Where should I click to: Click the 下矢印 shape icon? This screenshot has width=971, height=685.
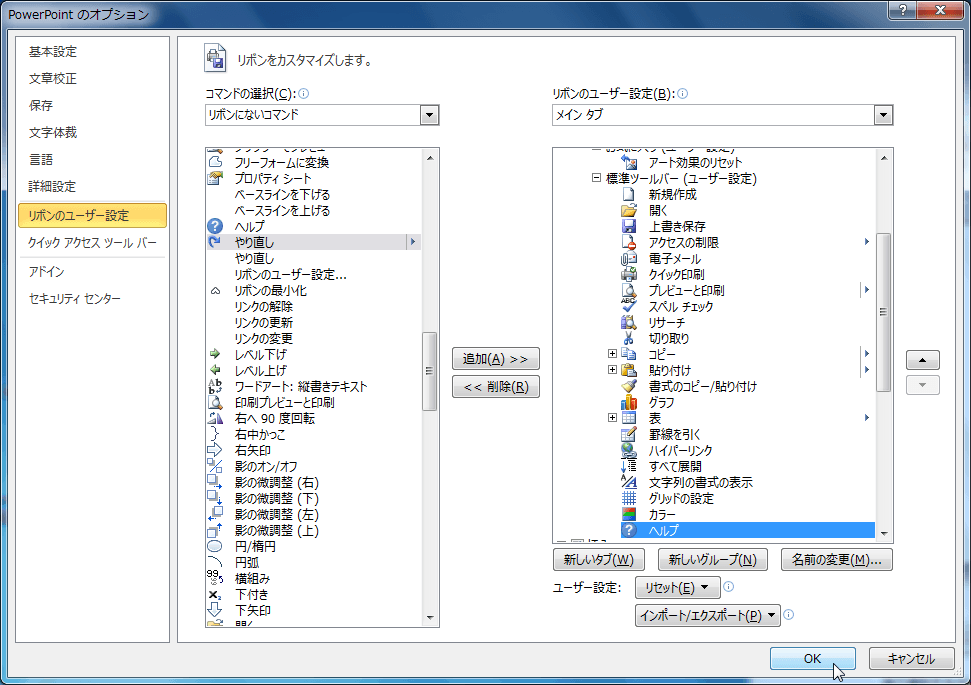pos(215,610)
